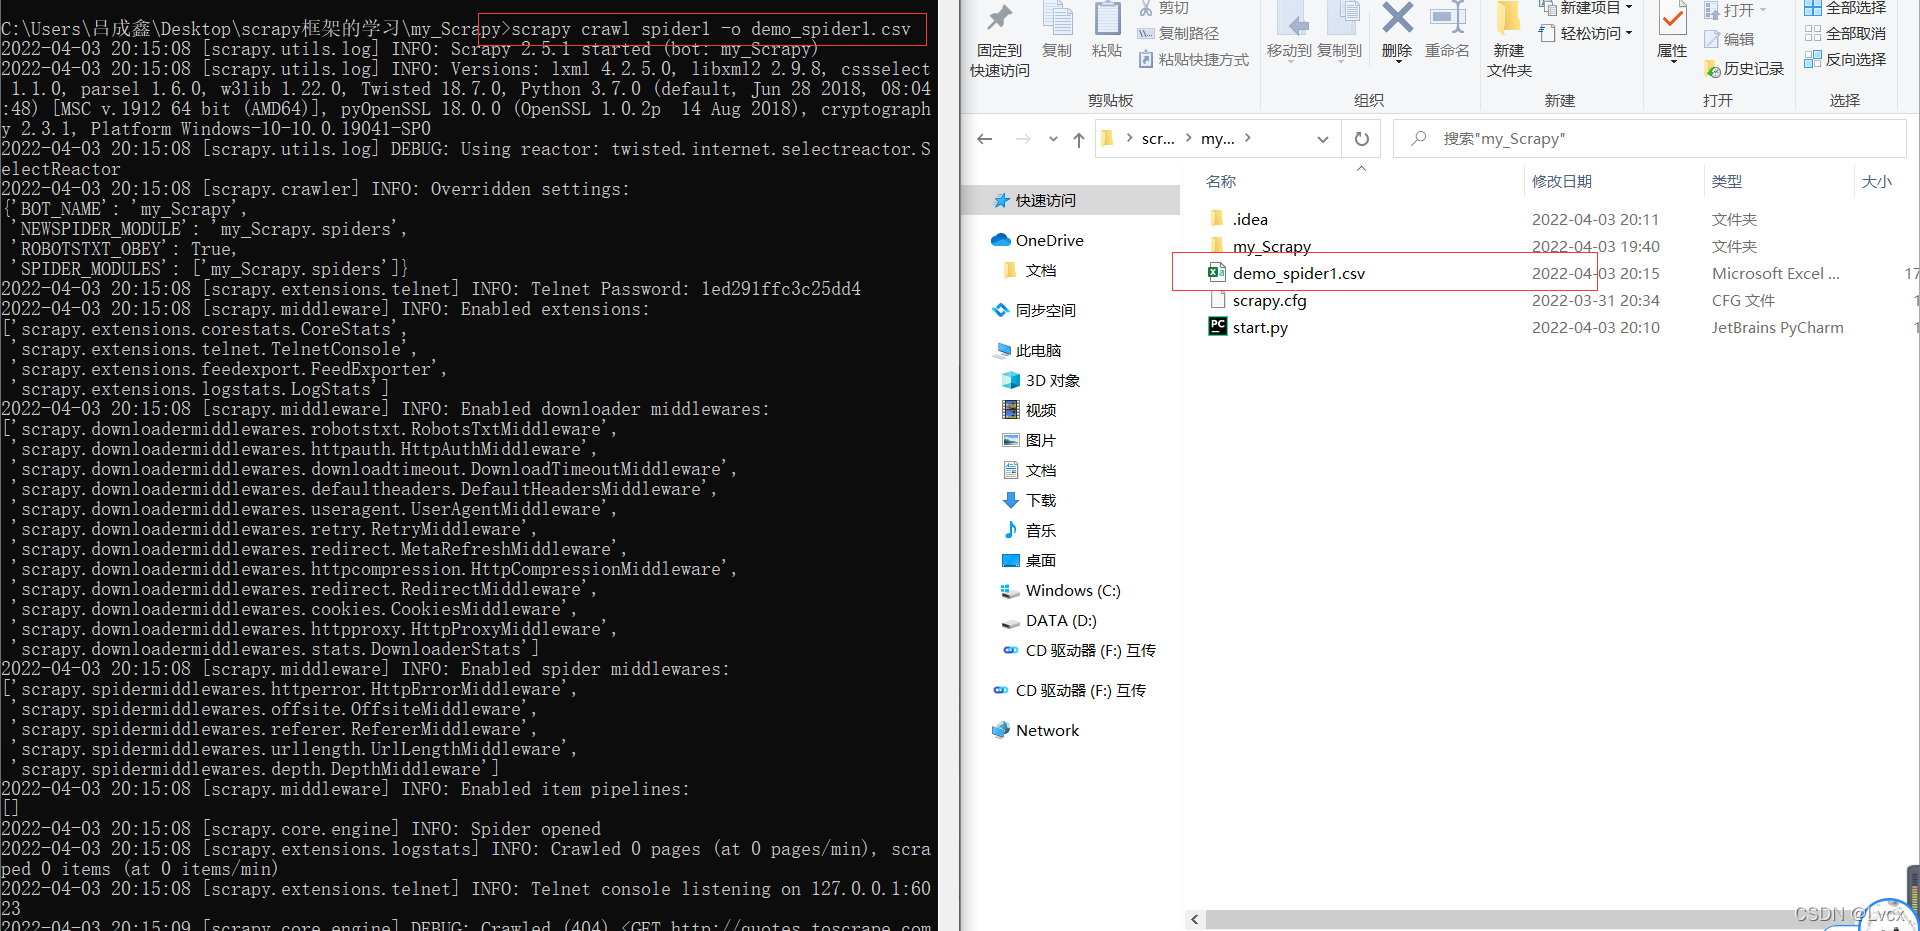1920x931 pixels.
Task: Click the terminal command 'scrapy crawl spider1 -o demo_spider1.csv'
Action: (710, 29)
